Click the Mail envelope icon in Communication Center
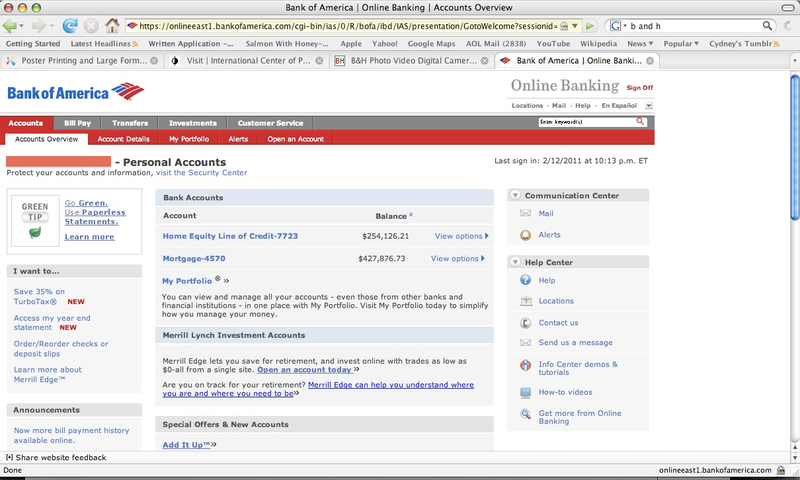Image resolution: width=800 pixels, height=480 pixels. [526, 213]
